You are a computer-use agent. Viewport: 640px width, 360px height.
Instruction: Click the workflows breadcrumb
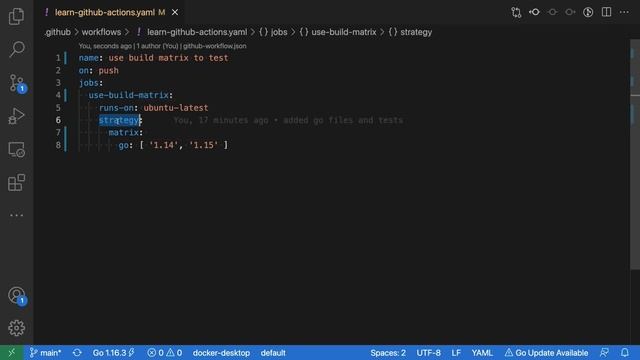[101, 32]
